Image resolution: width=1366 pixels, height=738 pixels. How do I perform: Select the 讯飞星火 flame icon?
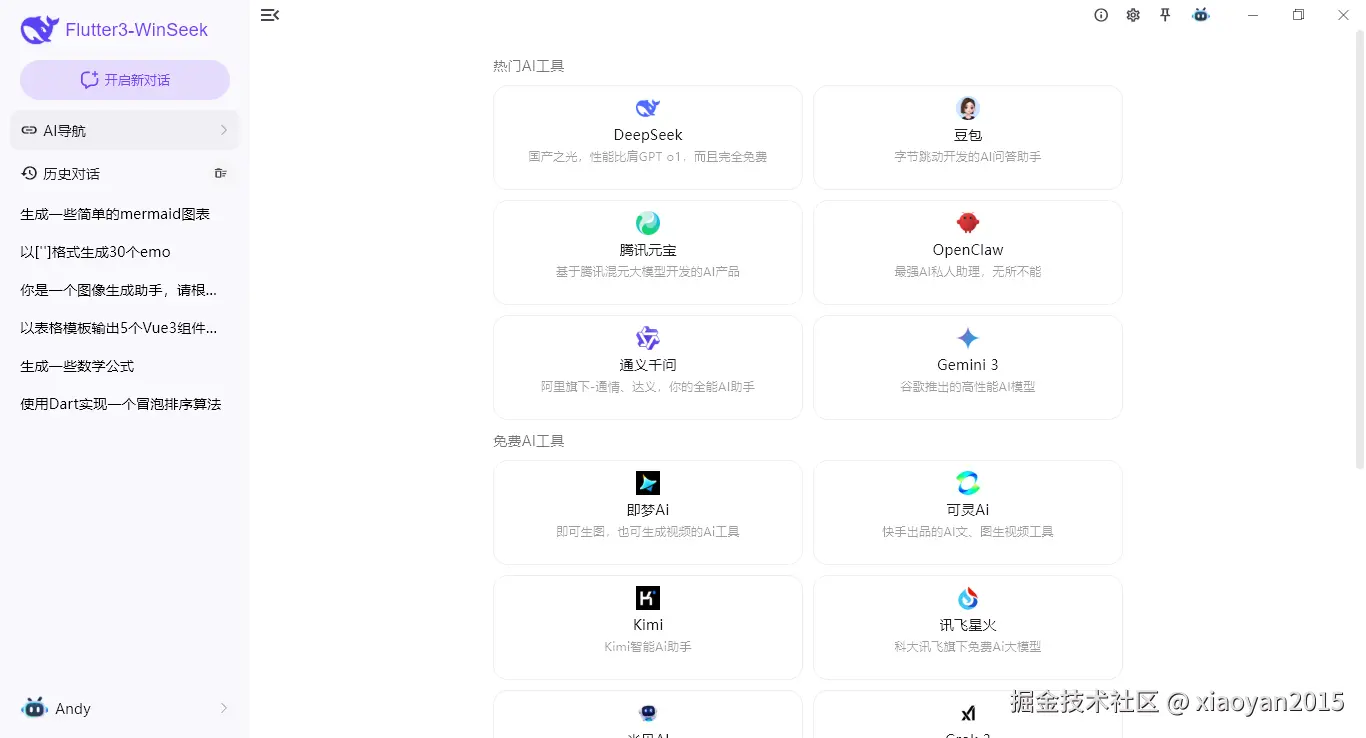tap(967, 597)
